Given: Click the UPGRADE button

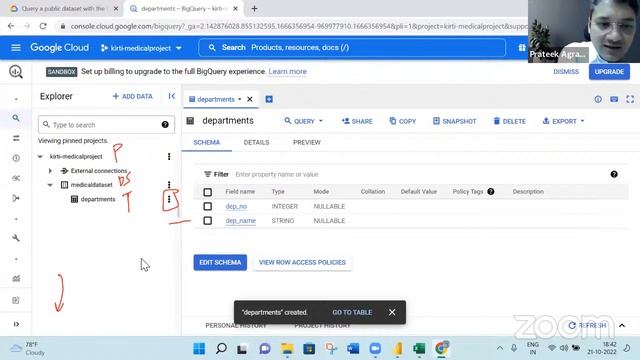Looking at the screenshot, I should coord(609,72).
